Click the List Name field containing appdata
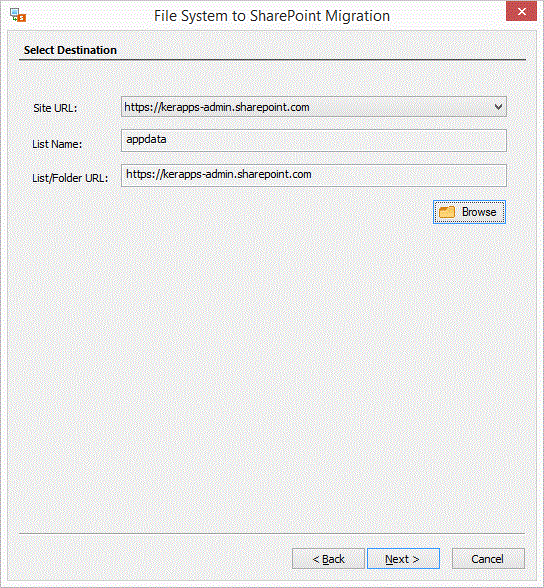 point(313,140)
